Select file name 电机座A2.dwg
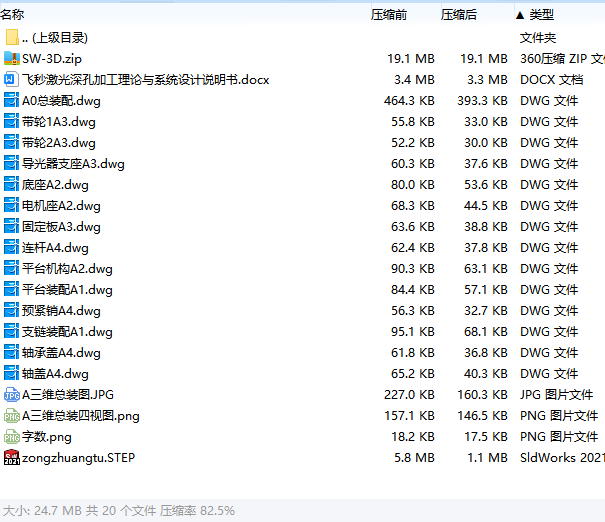Viewport: 605px width, 522px height. click(61, 206)
